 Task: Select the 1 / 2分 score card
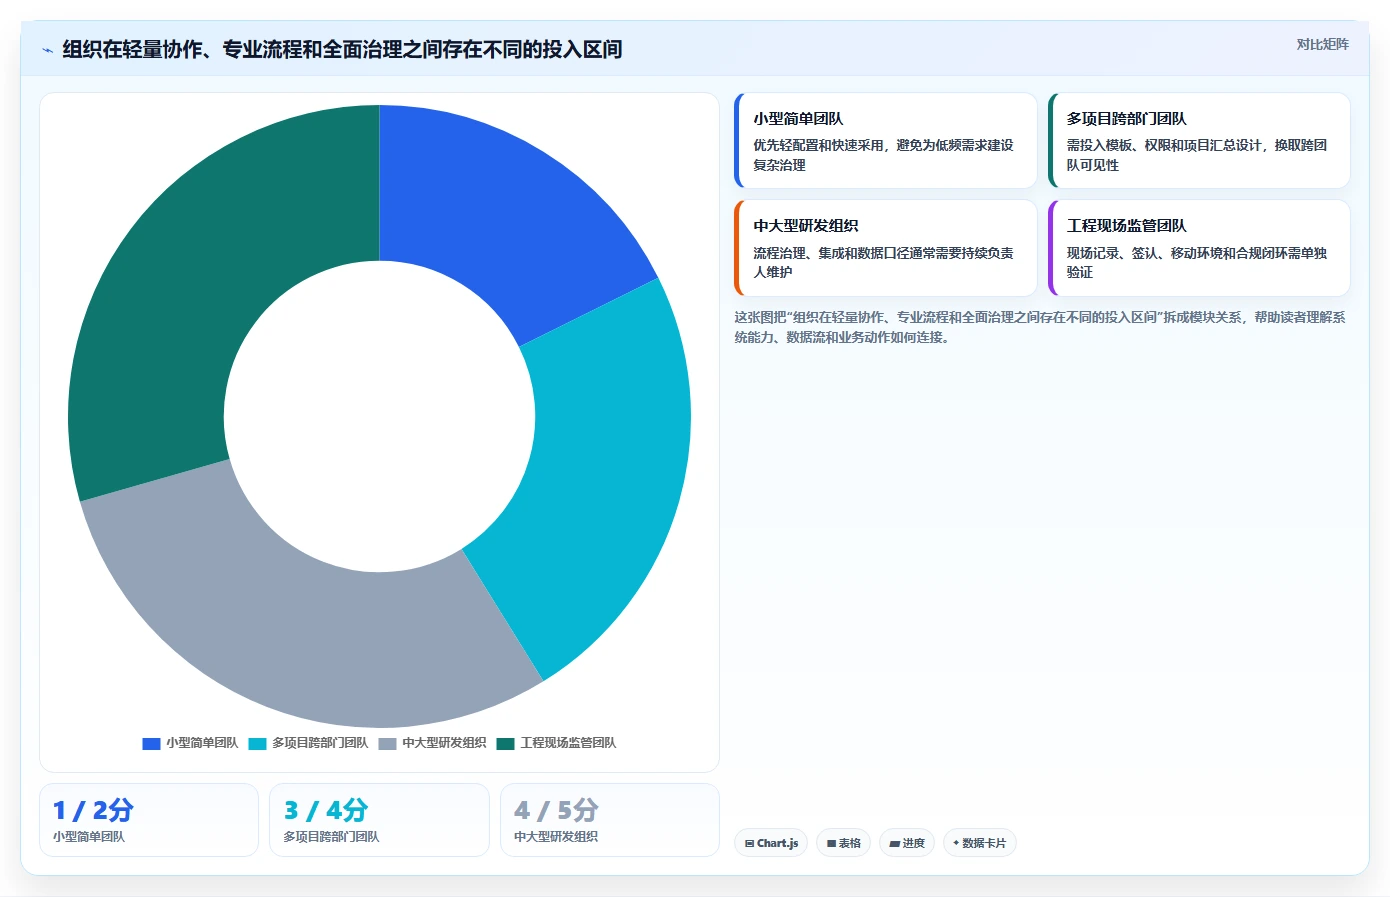point(149,820)
